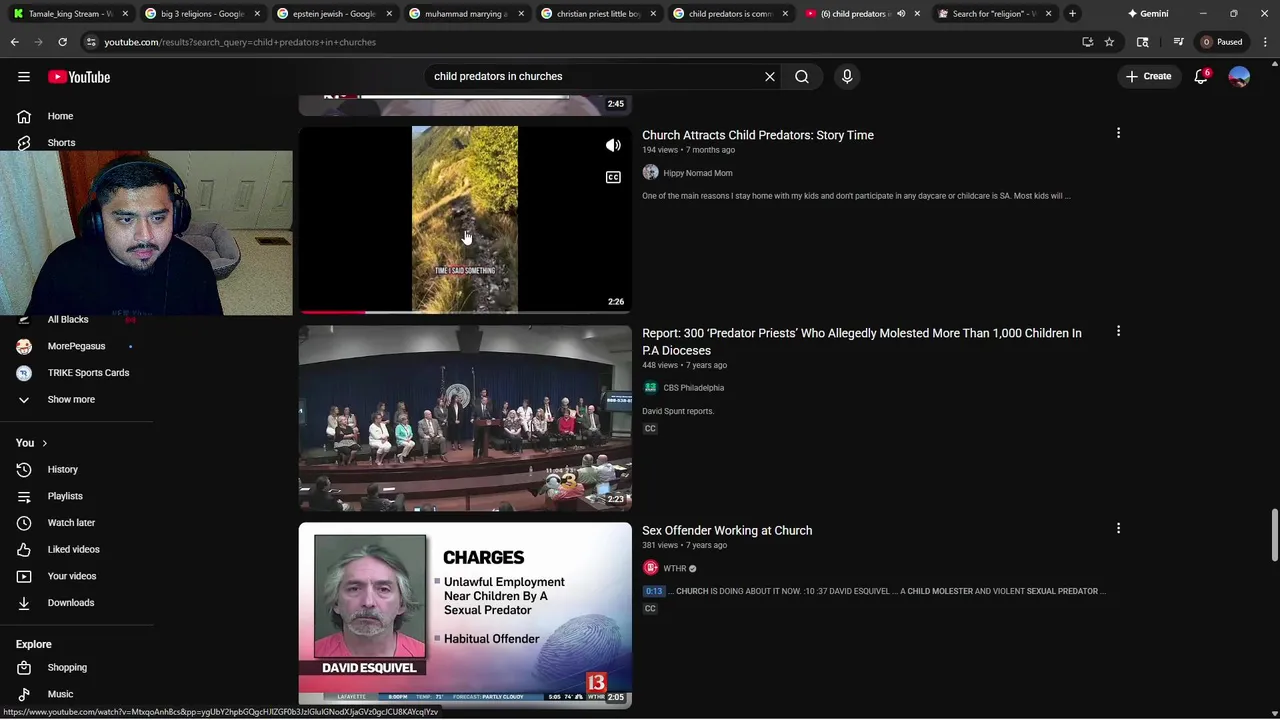The image size is (1280, 720).
Task: Open the YouTube hamburger guide menu
Action: click(x=24, y=77)
